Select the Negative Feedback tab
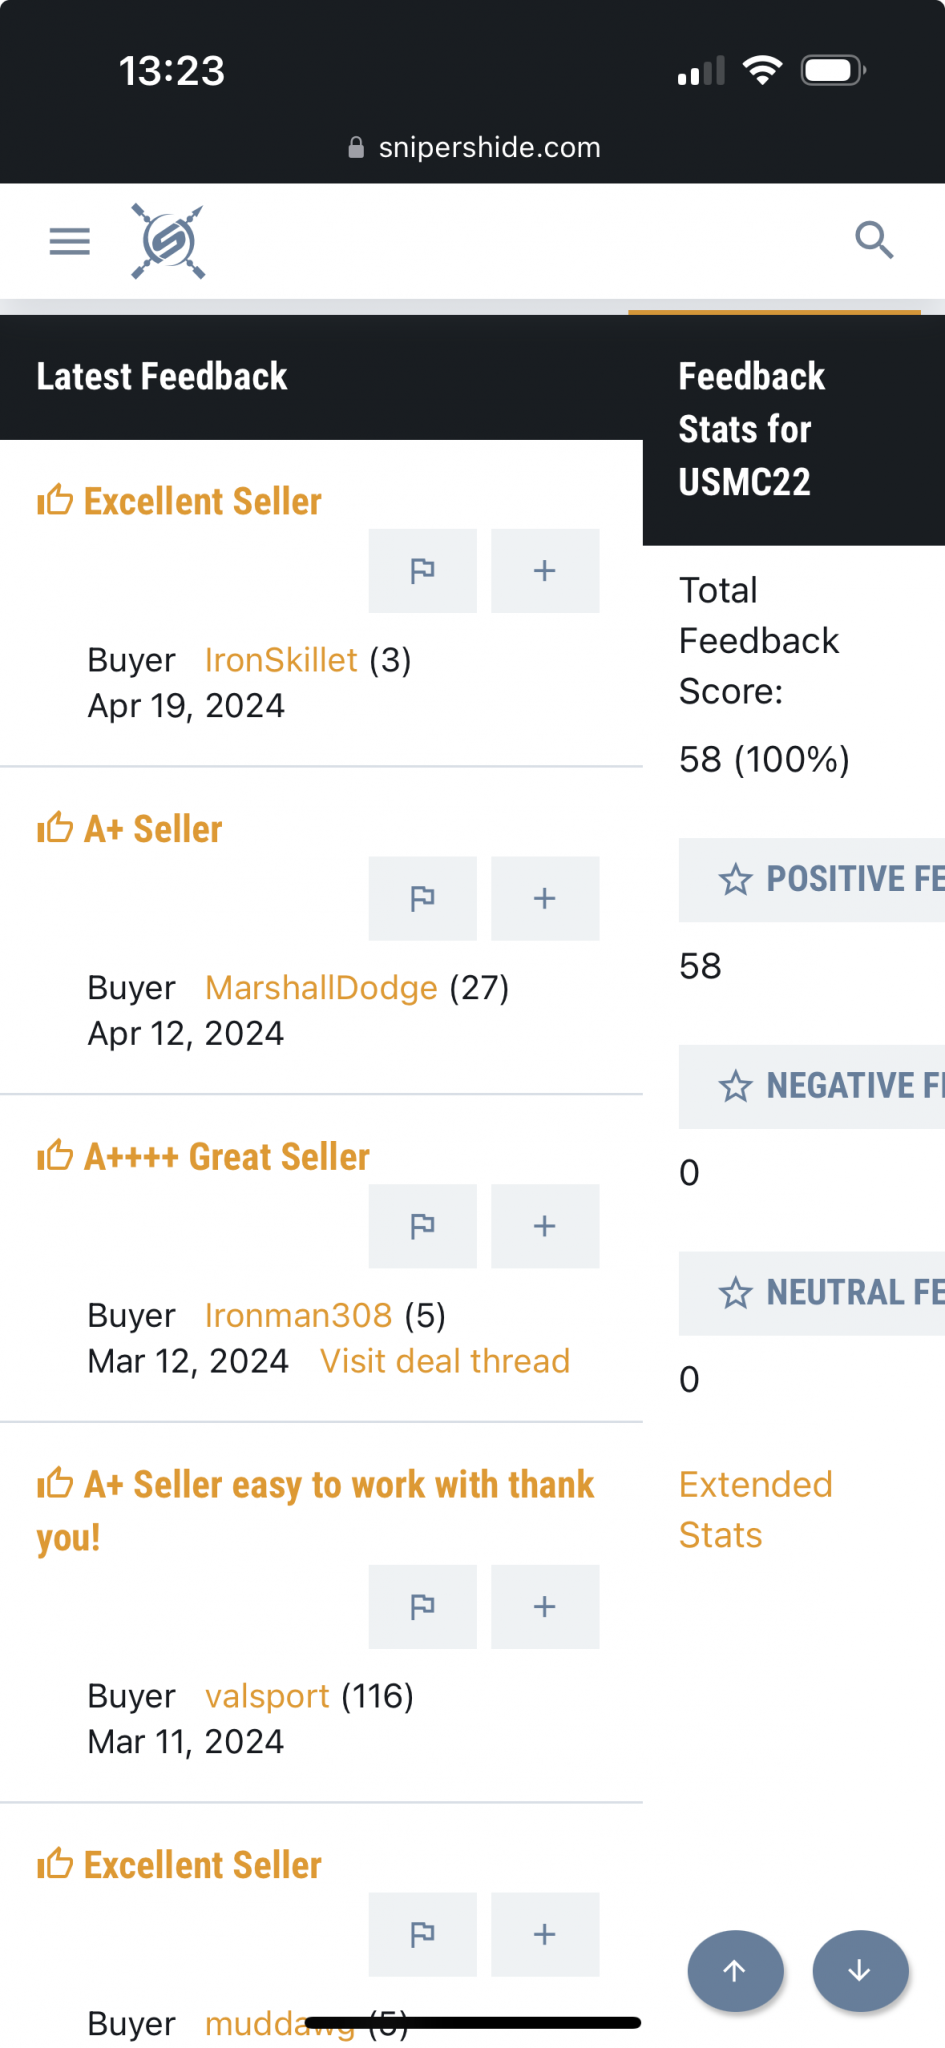The image size is (945, 2048). pos(812,1087)
